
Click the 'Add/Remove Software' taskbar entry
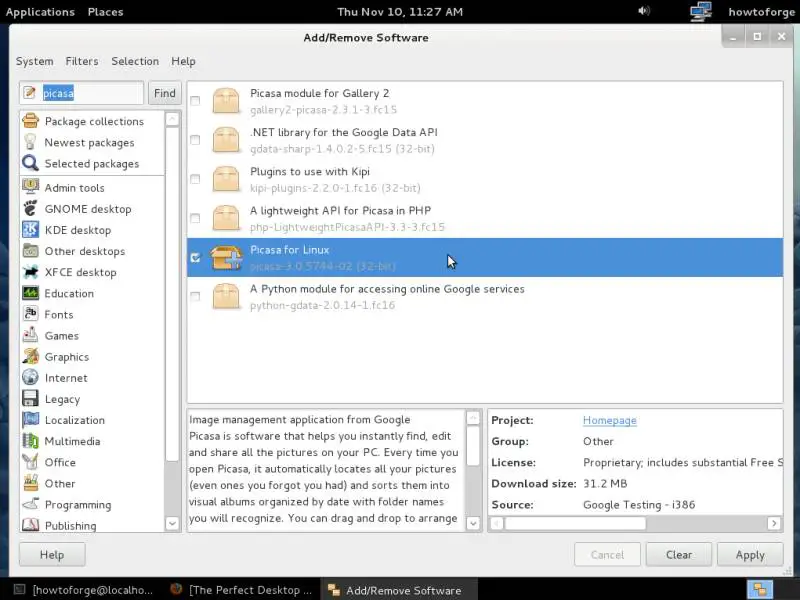tap(399, 590)
